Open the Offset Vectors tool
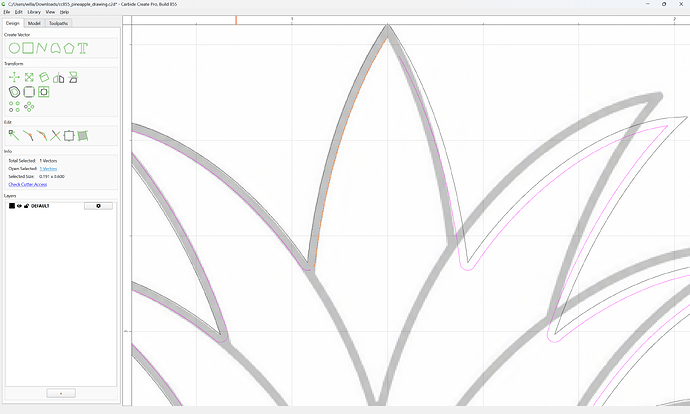Screen dimensions: 690x414 [15, 92]
